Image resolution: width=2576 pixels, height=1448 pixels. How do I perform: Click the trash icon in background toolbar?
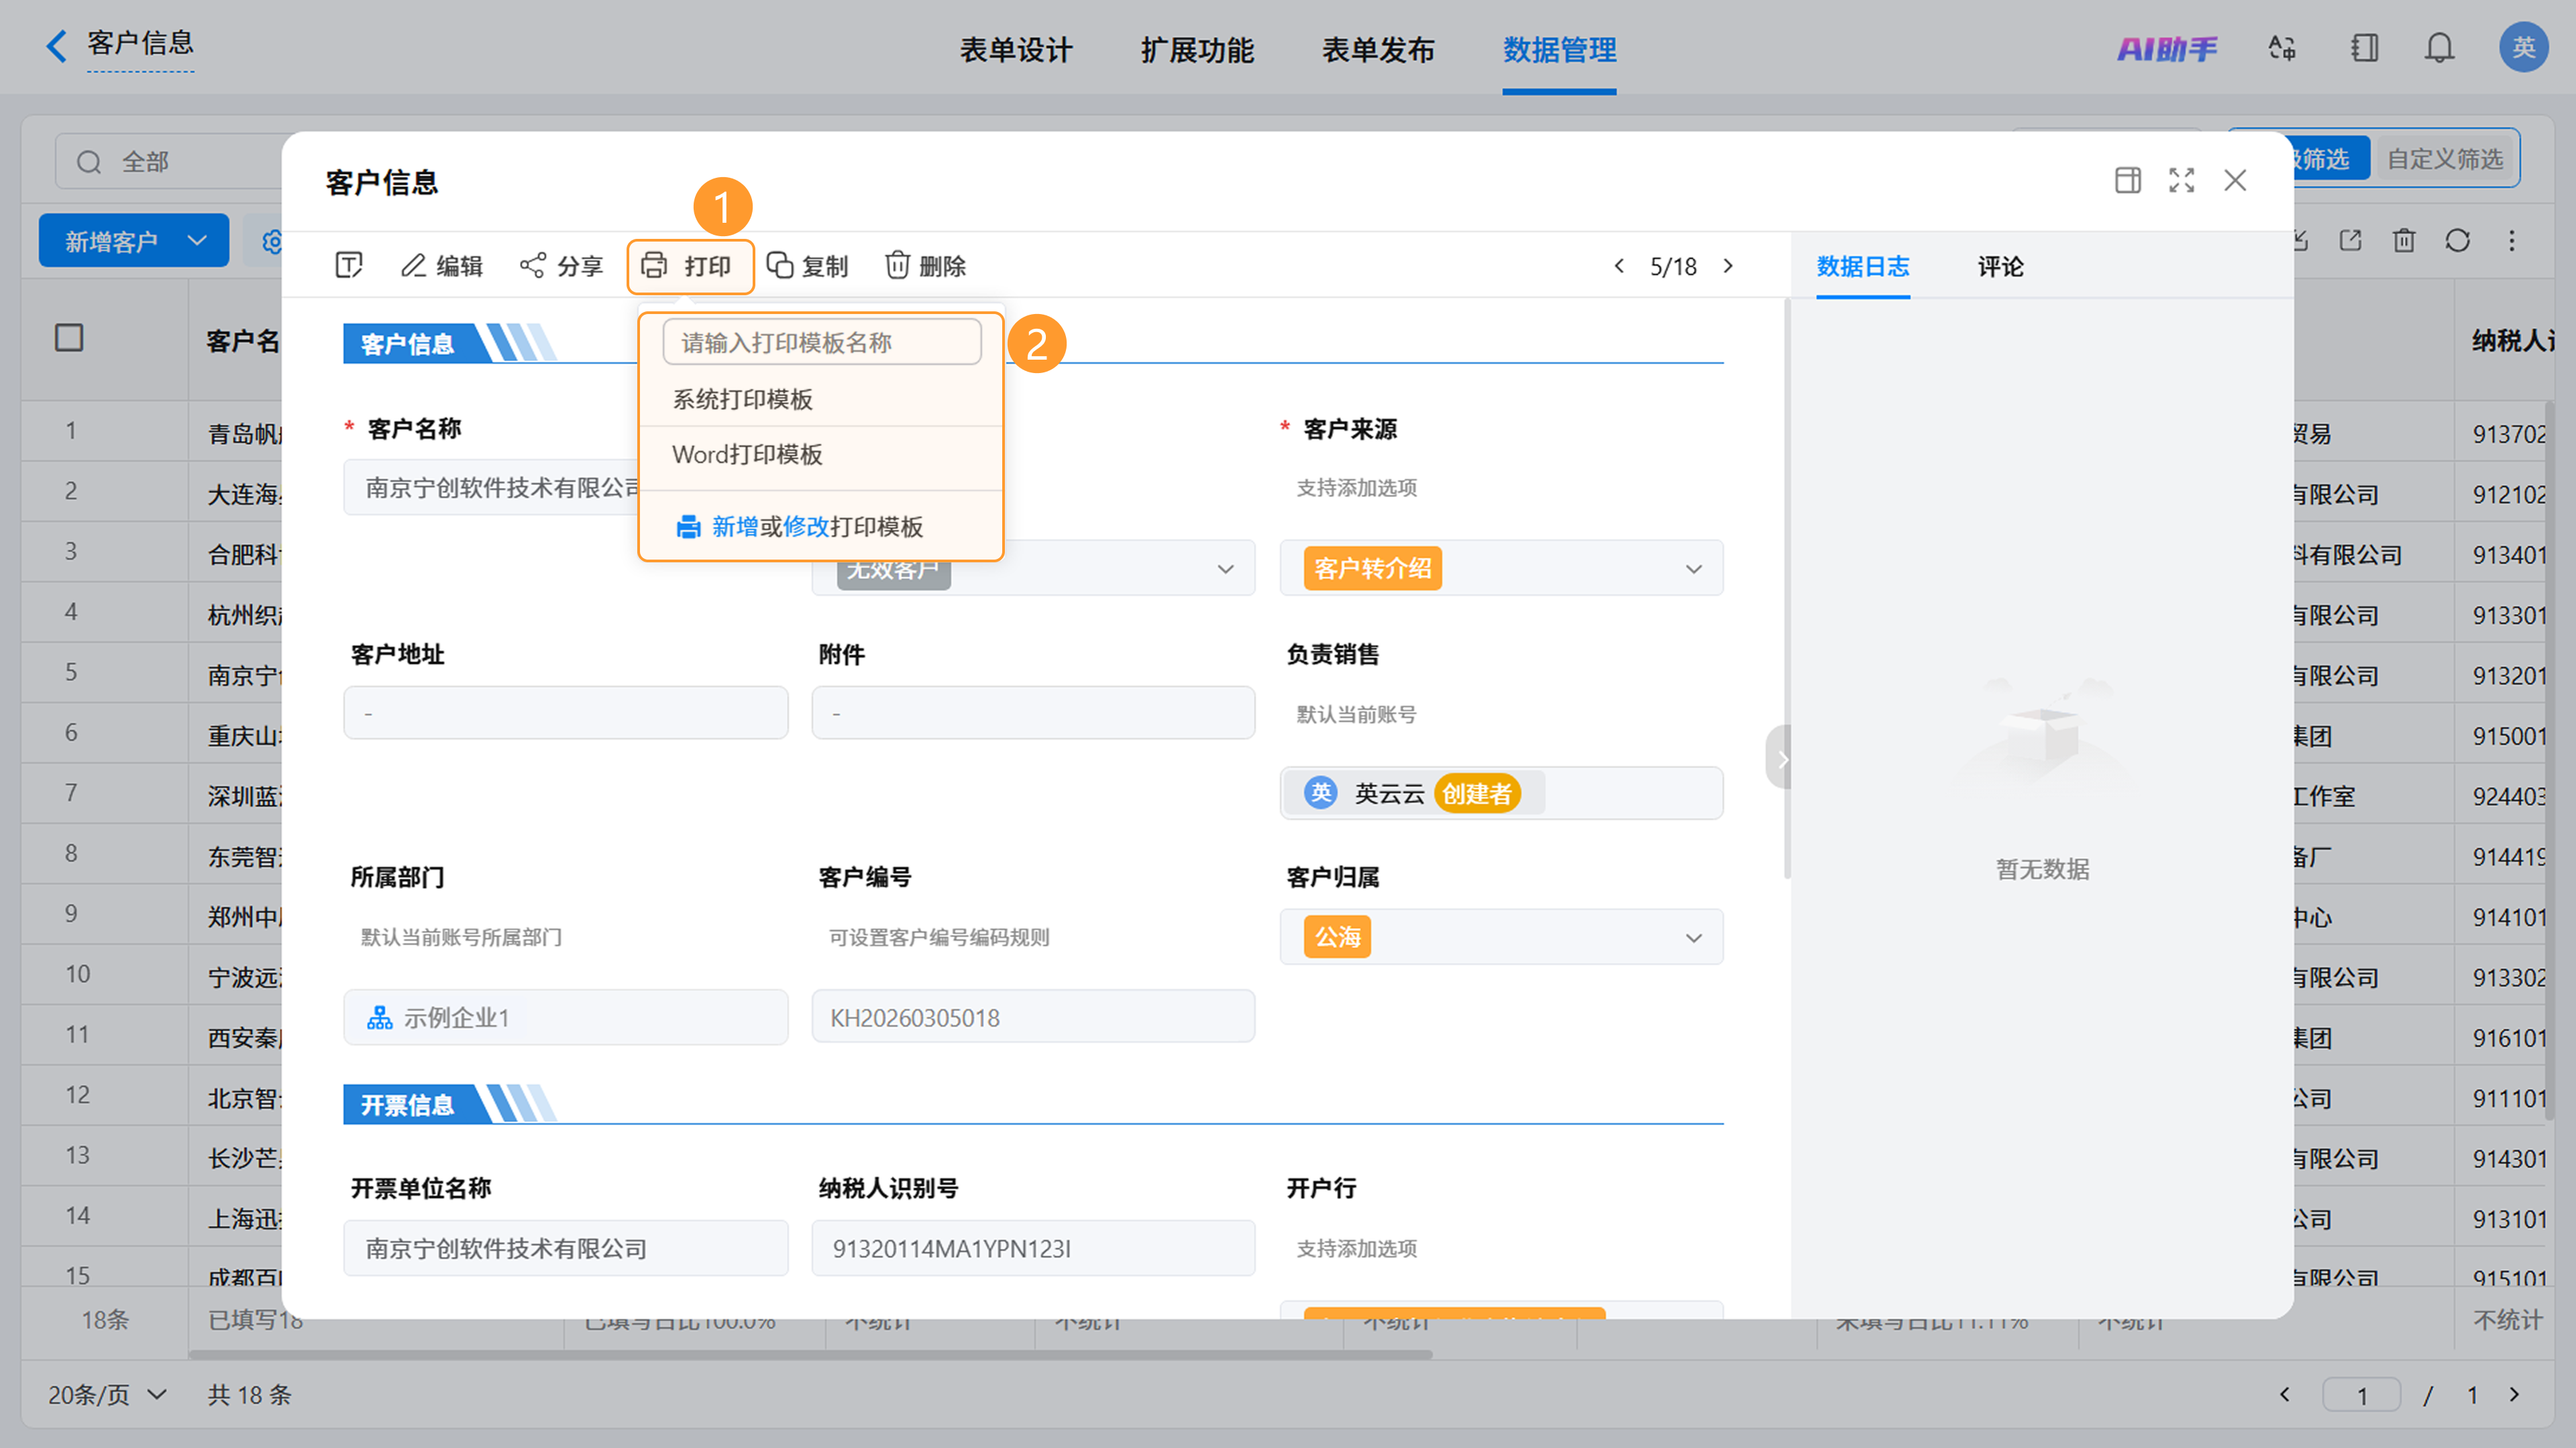point(2404,240)
